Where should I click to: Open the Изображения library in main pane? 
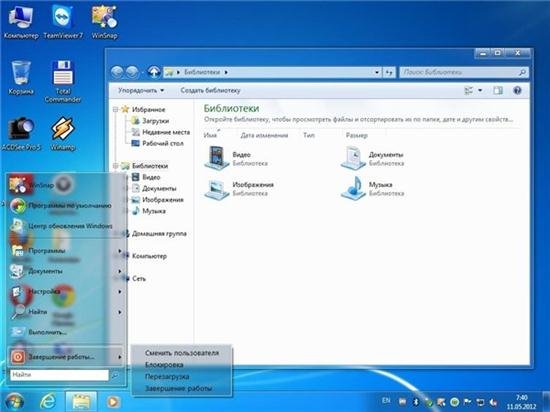217,189
